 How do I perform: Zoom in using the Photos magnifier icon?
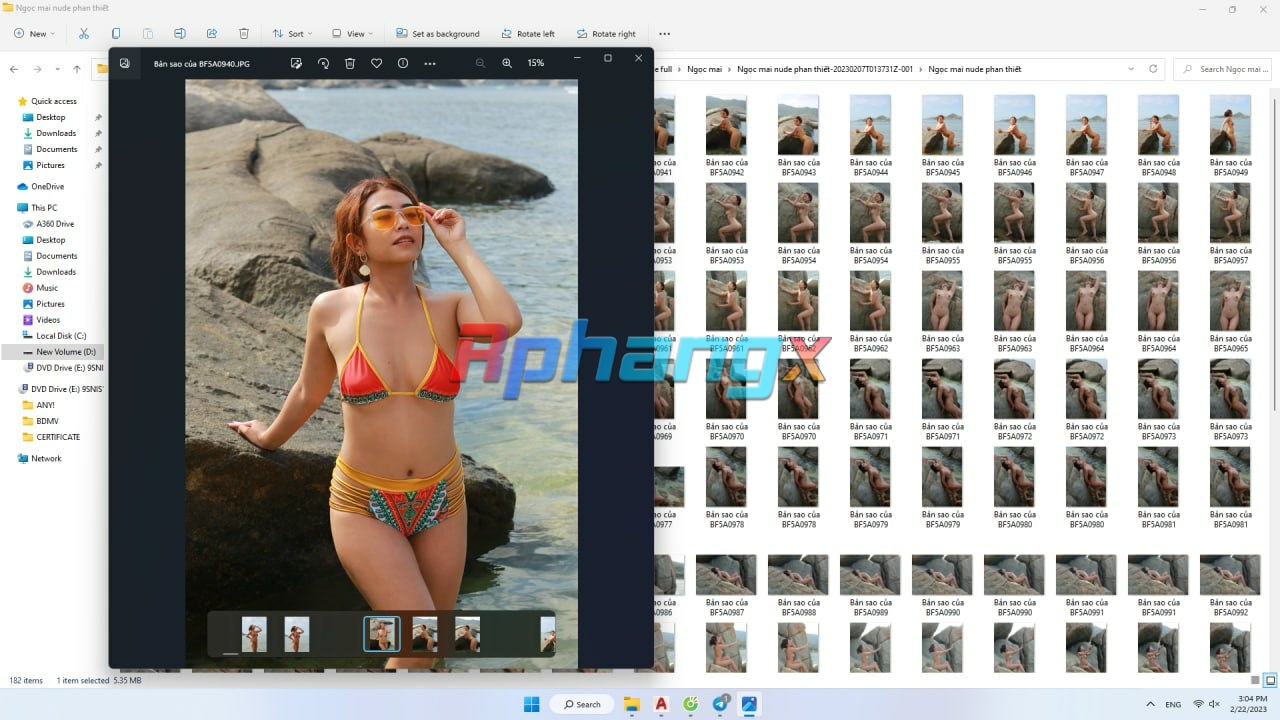(507, 63)
